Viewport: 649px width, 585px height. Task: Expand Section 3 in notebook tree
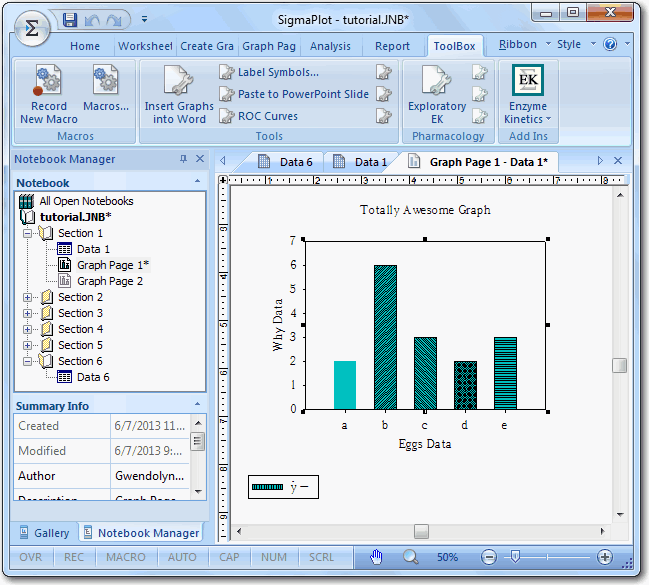(x=27, y=313)
